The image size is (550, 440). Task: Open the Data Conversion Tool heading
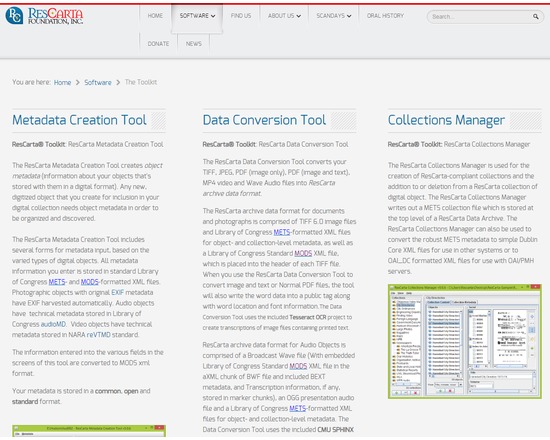tap(264, 120)
